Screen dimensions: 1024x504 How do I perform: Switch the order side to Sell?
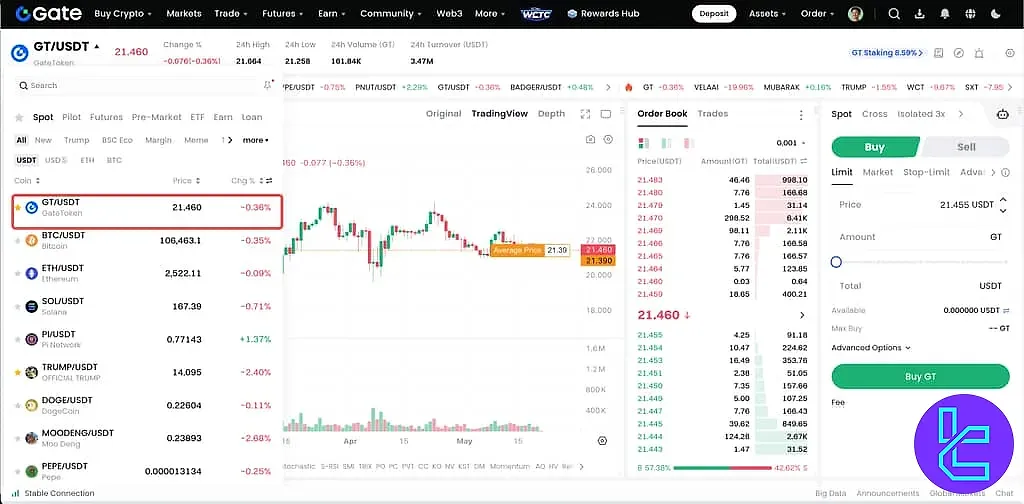tap(966, 147)
